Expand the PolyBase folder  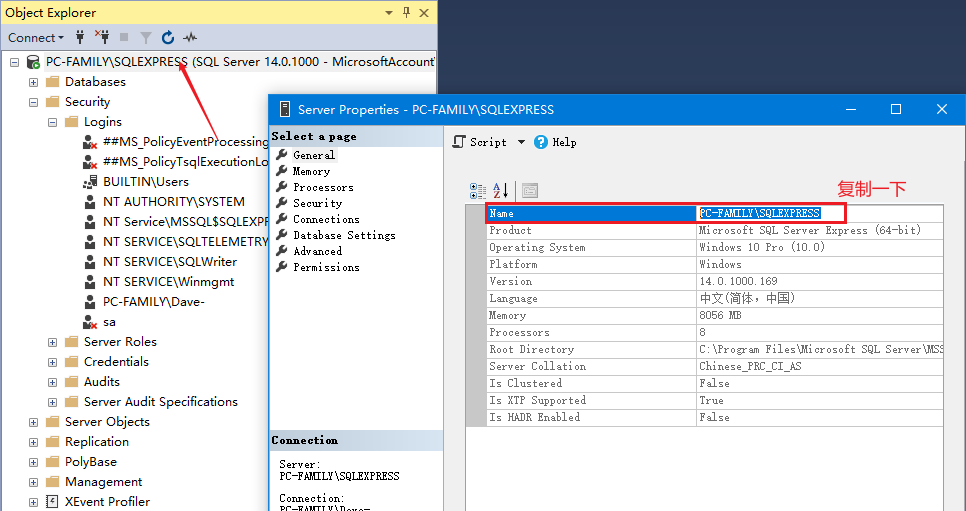(34, 462)
